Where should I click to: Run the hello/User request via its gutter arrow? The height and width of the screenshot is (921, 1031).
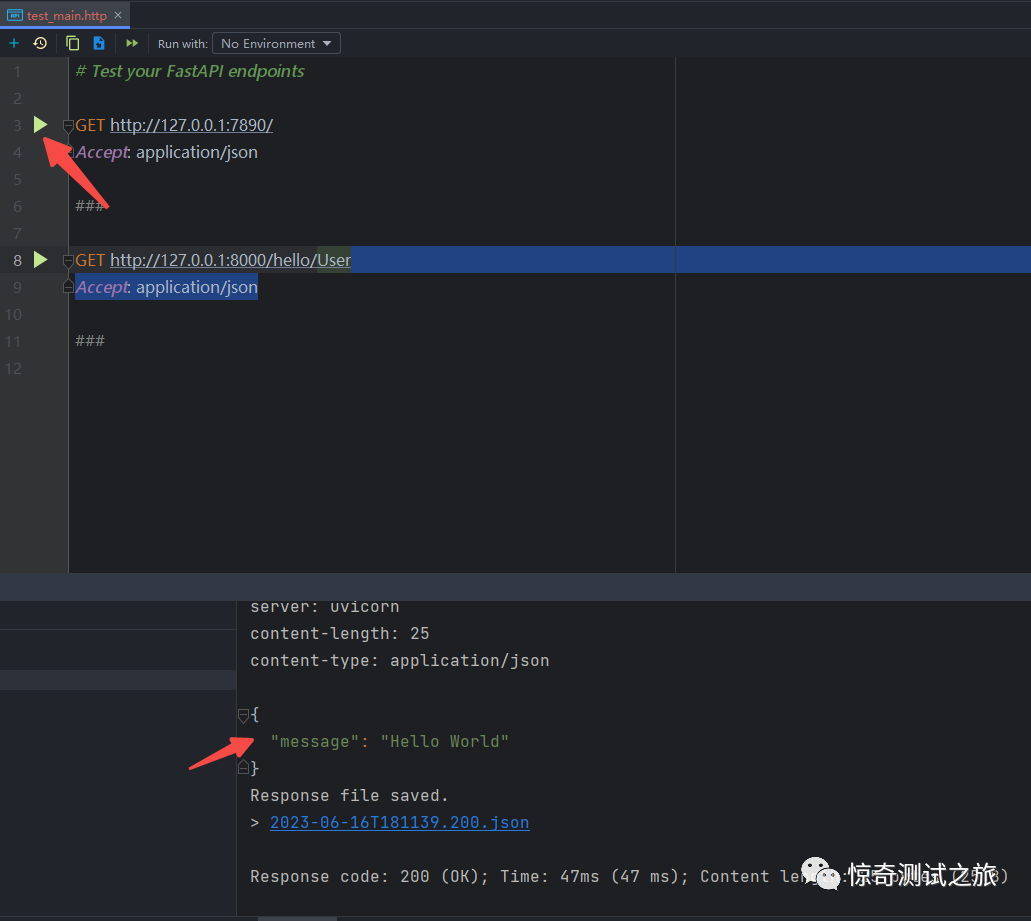click(x=40, y=259)
